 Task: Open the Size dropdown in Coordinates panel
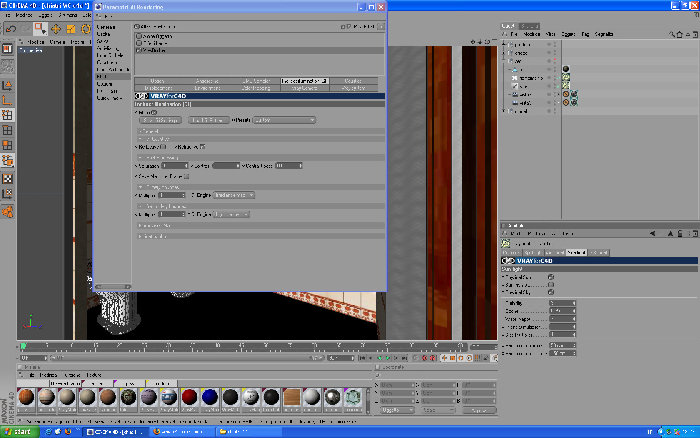pyautogui.click(x=438, y=410)
